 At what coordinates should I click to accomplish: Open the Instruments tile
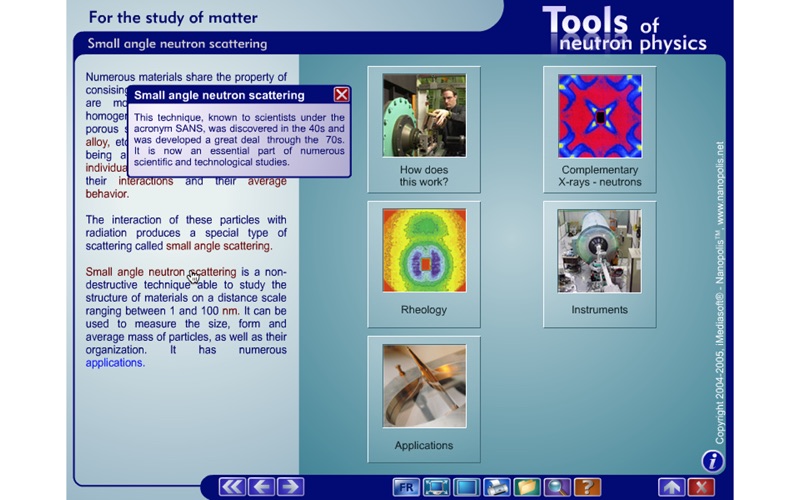pyautogui.click(x=599, y=264)
